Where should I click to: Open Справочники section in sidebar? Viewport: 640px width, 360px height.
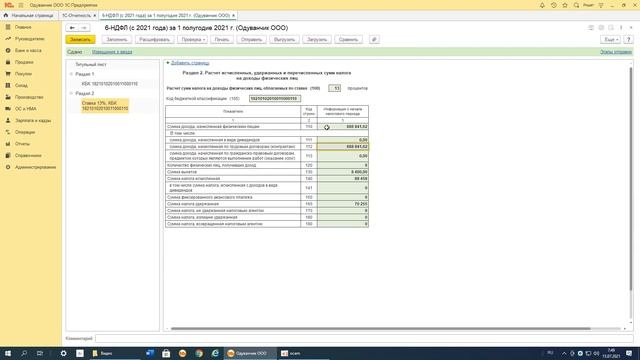click(x=28, y=156)
